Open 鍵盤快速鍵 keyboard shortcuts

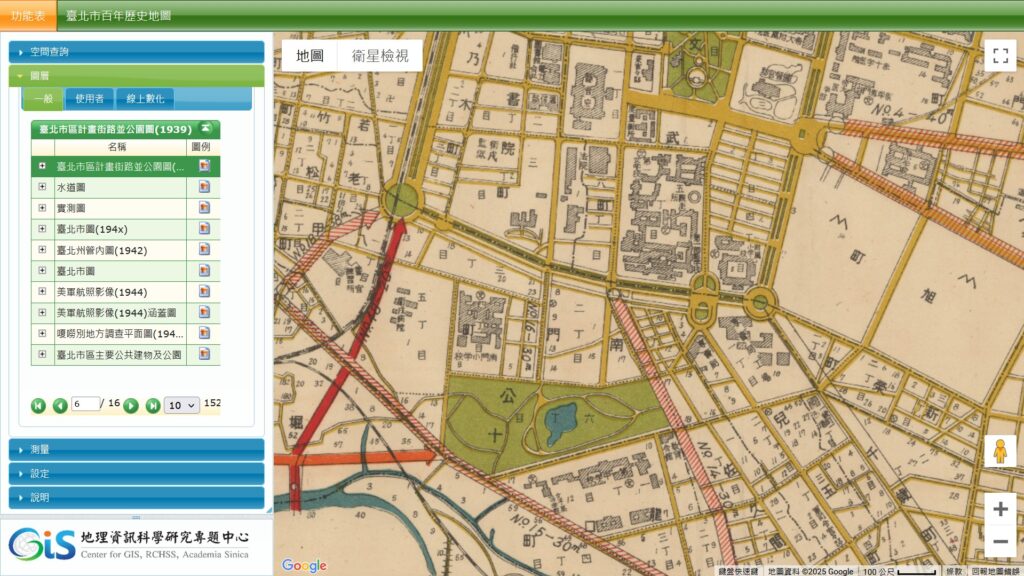click(738, 571)
